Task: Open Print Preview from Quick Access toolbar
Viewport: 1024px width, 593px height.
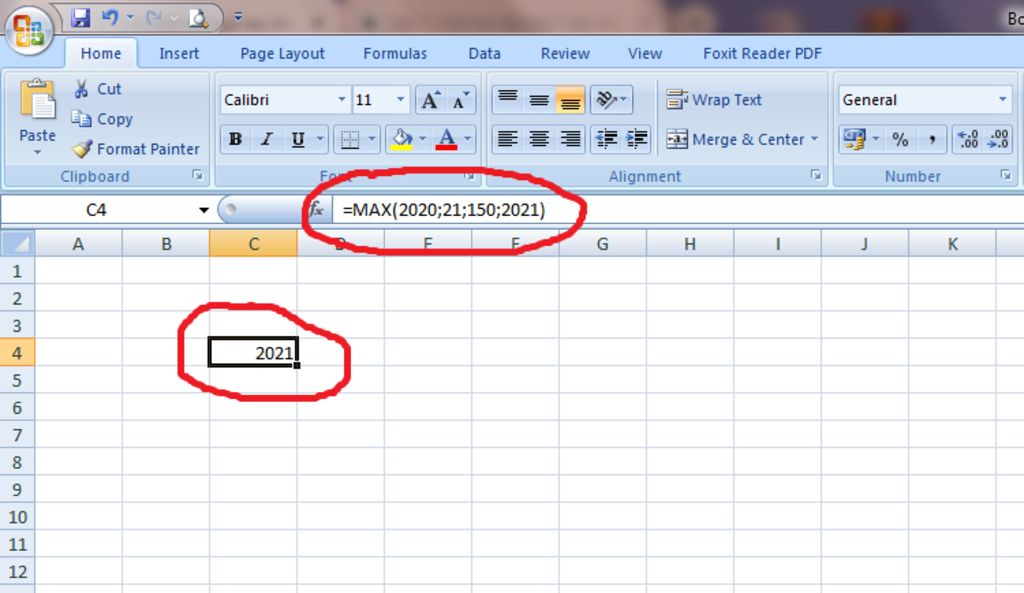Action: point(198,18)
